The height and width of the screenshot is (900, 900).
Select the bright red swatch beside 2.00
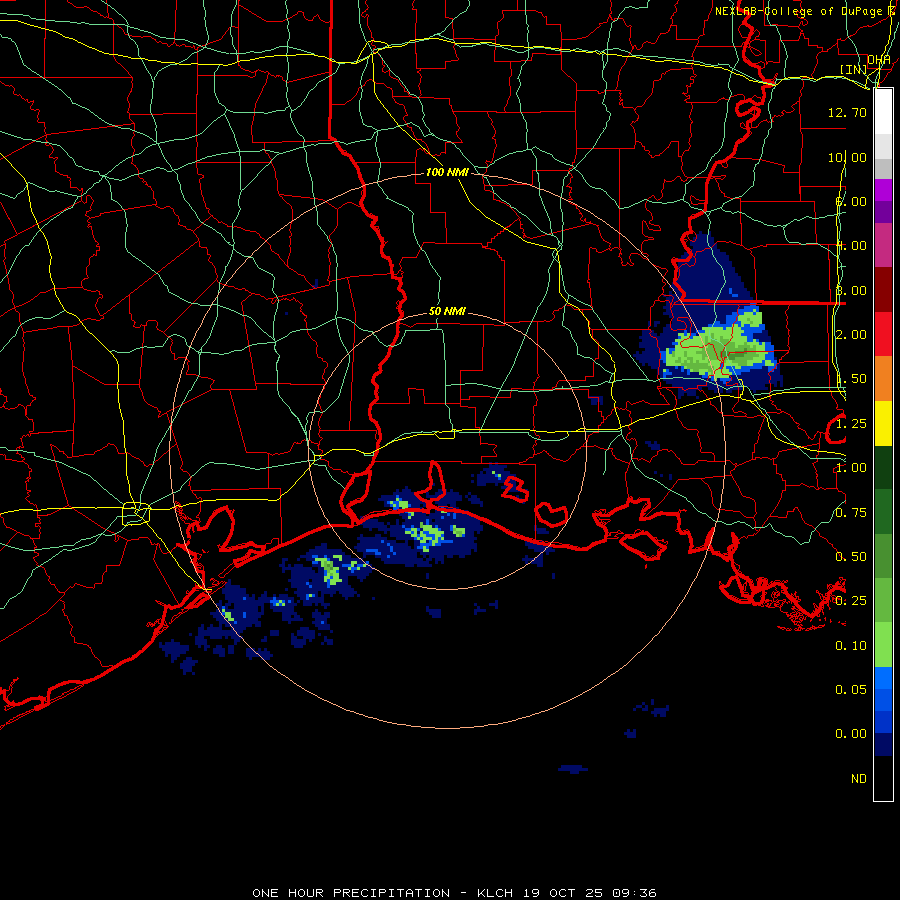coord(883,335)
